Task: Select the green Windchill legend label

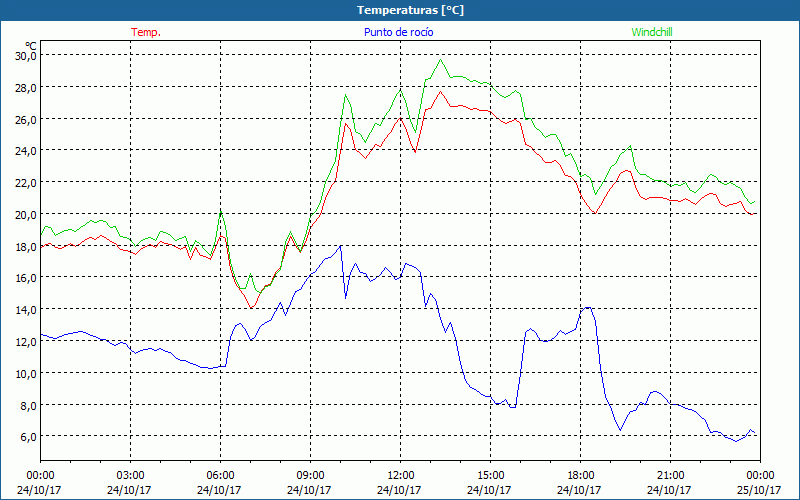Action: (652, 32)
